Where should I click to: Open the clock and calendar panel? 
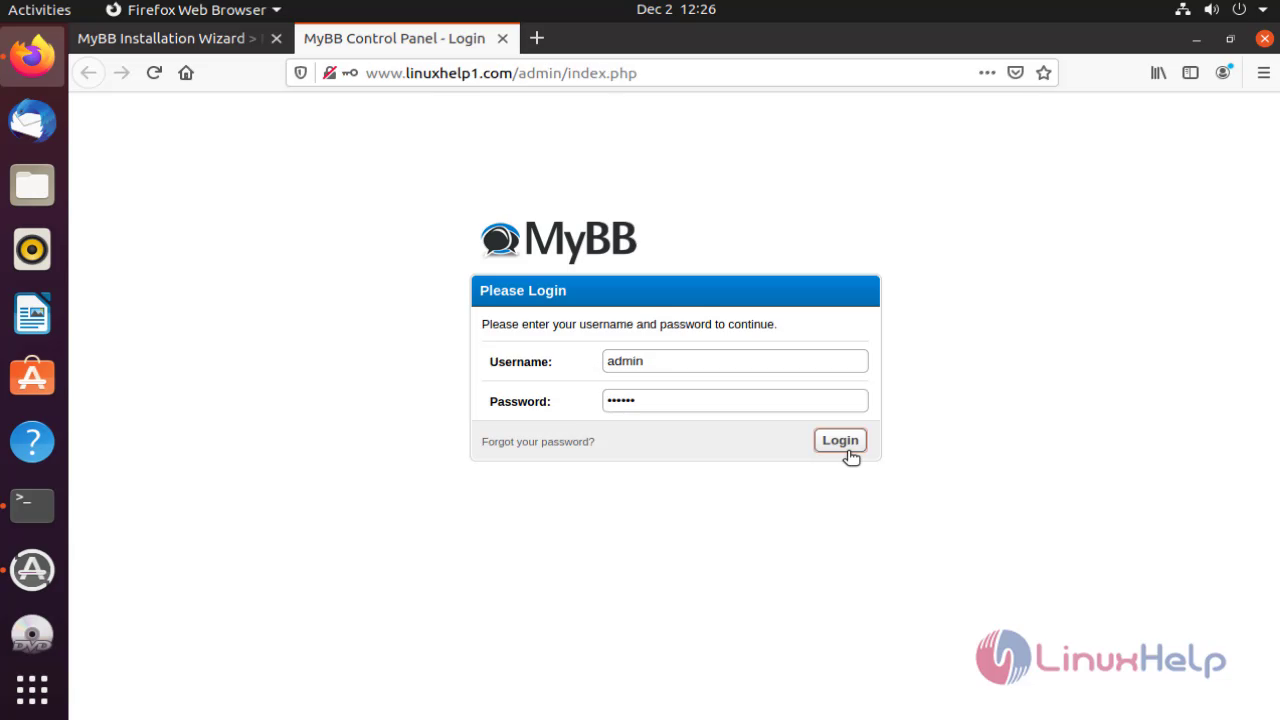[x=676, y=10]
